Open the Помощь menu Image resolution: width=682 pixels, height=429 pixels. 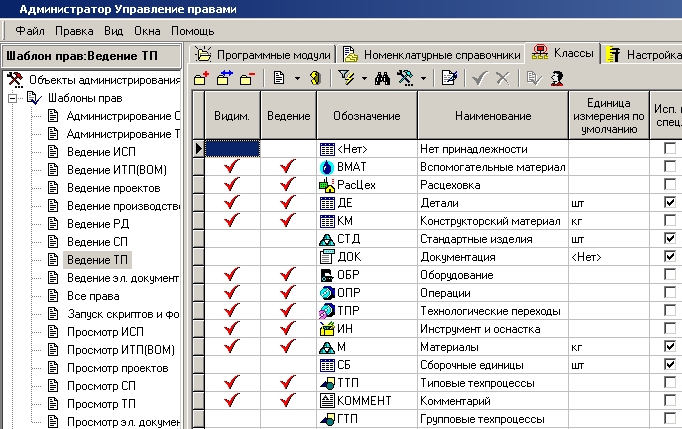click(193, 31)
